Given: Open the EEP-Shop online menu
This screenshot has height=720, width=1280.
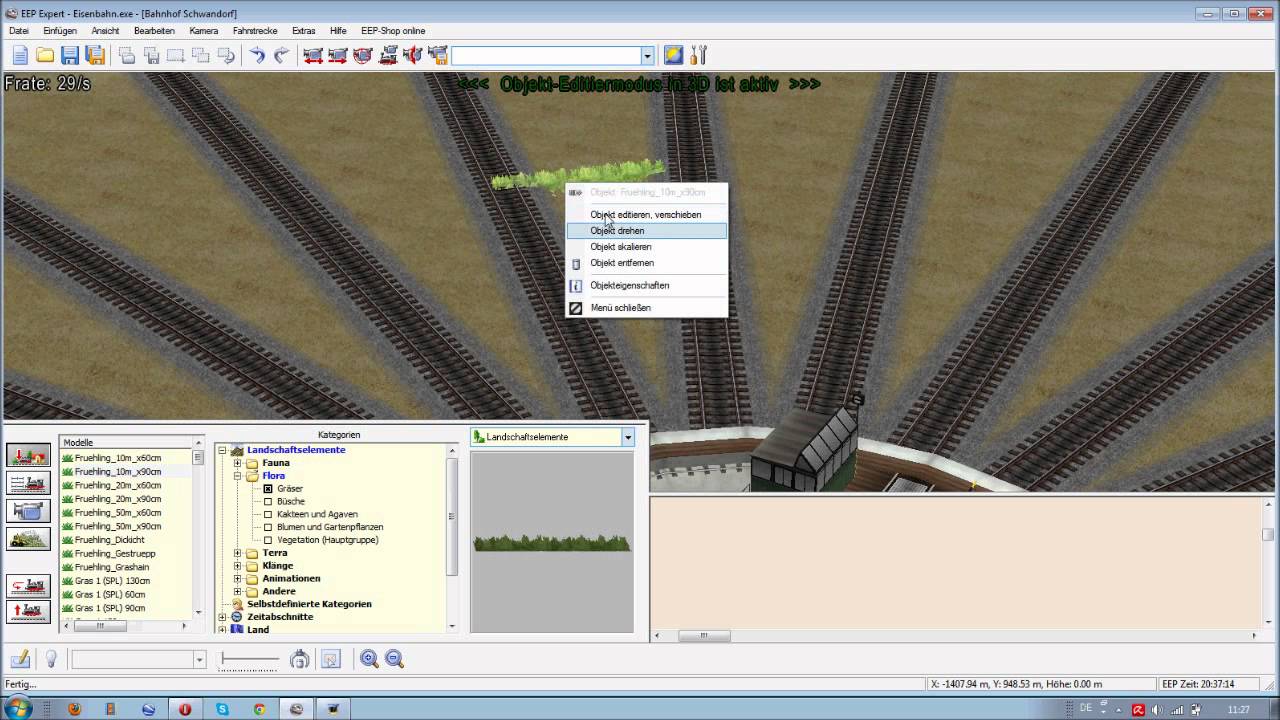Looking at the screenshot, I should [393, 31].
